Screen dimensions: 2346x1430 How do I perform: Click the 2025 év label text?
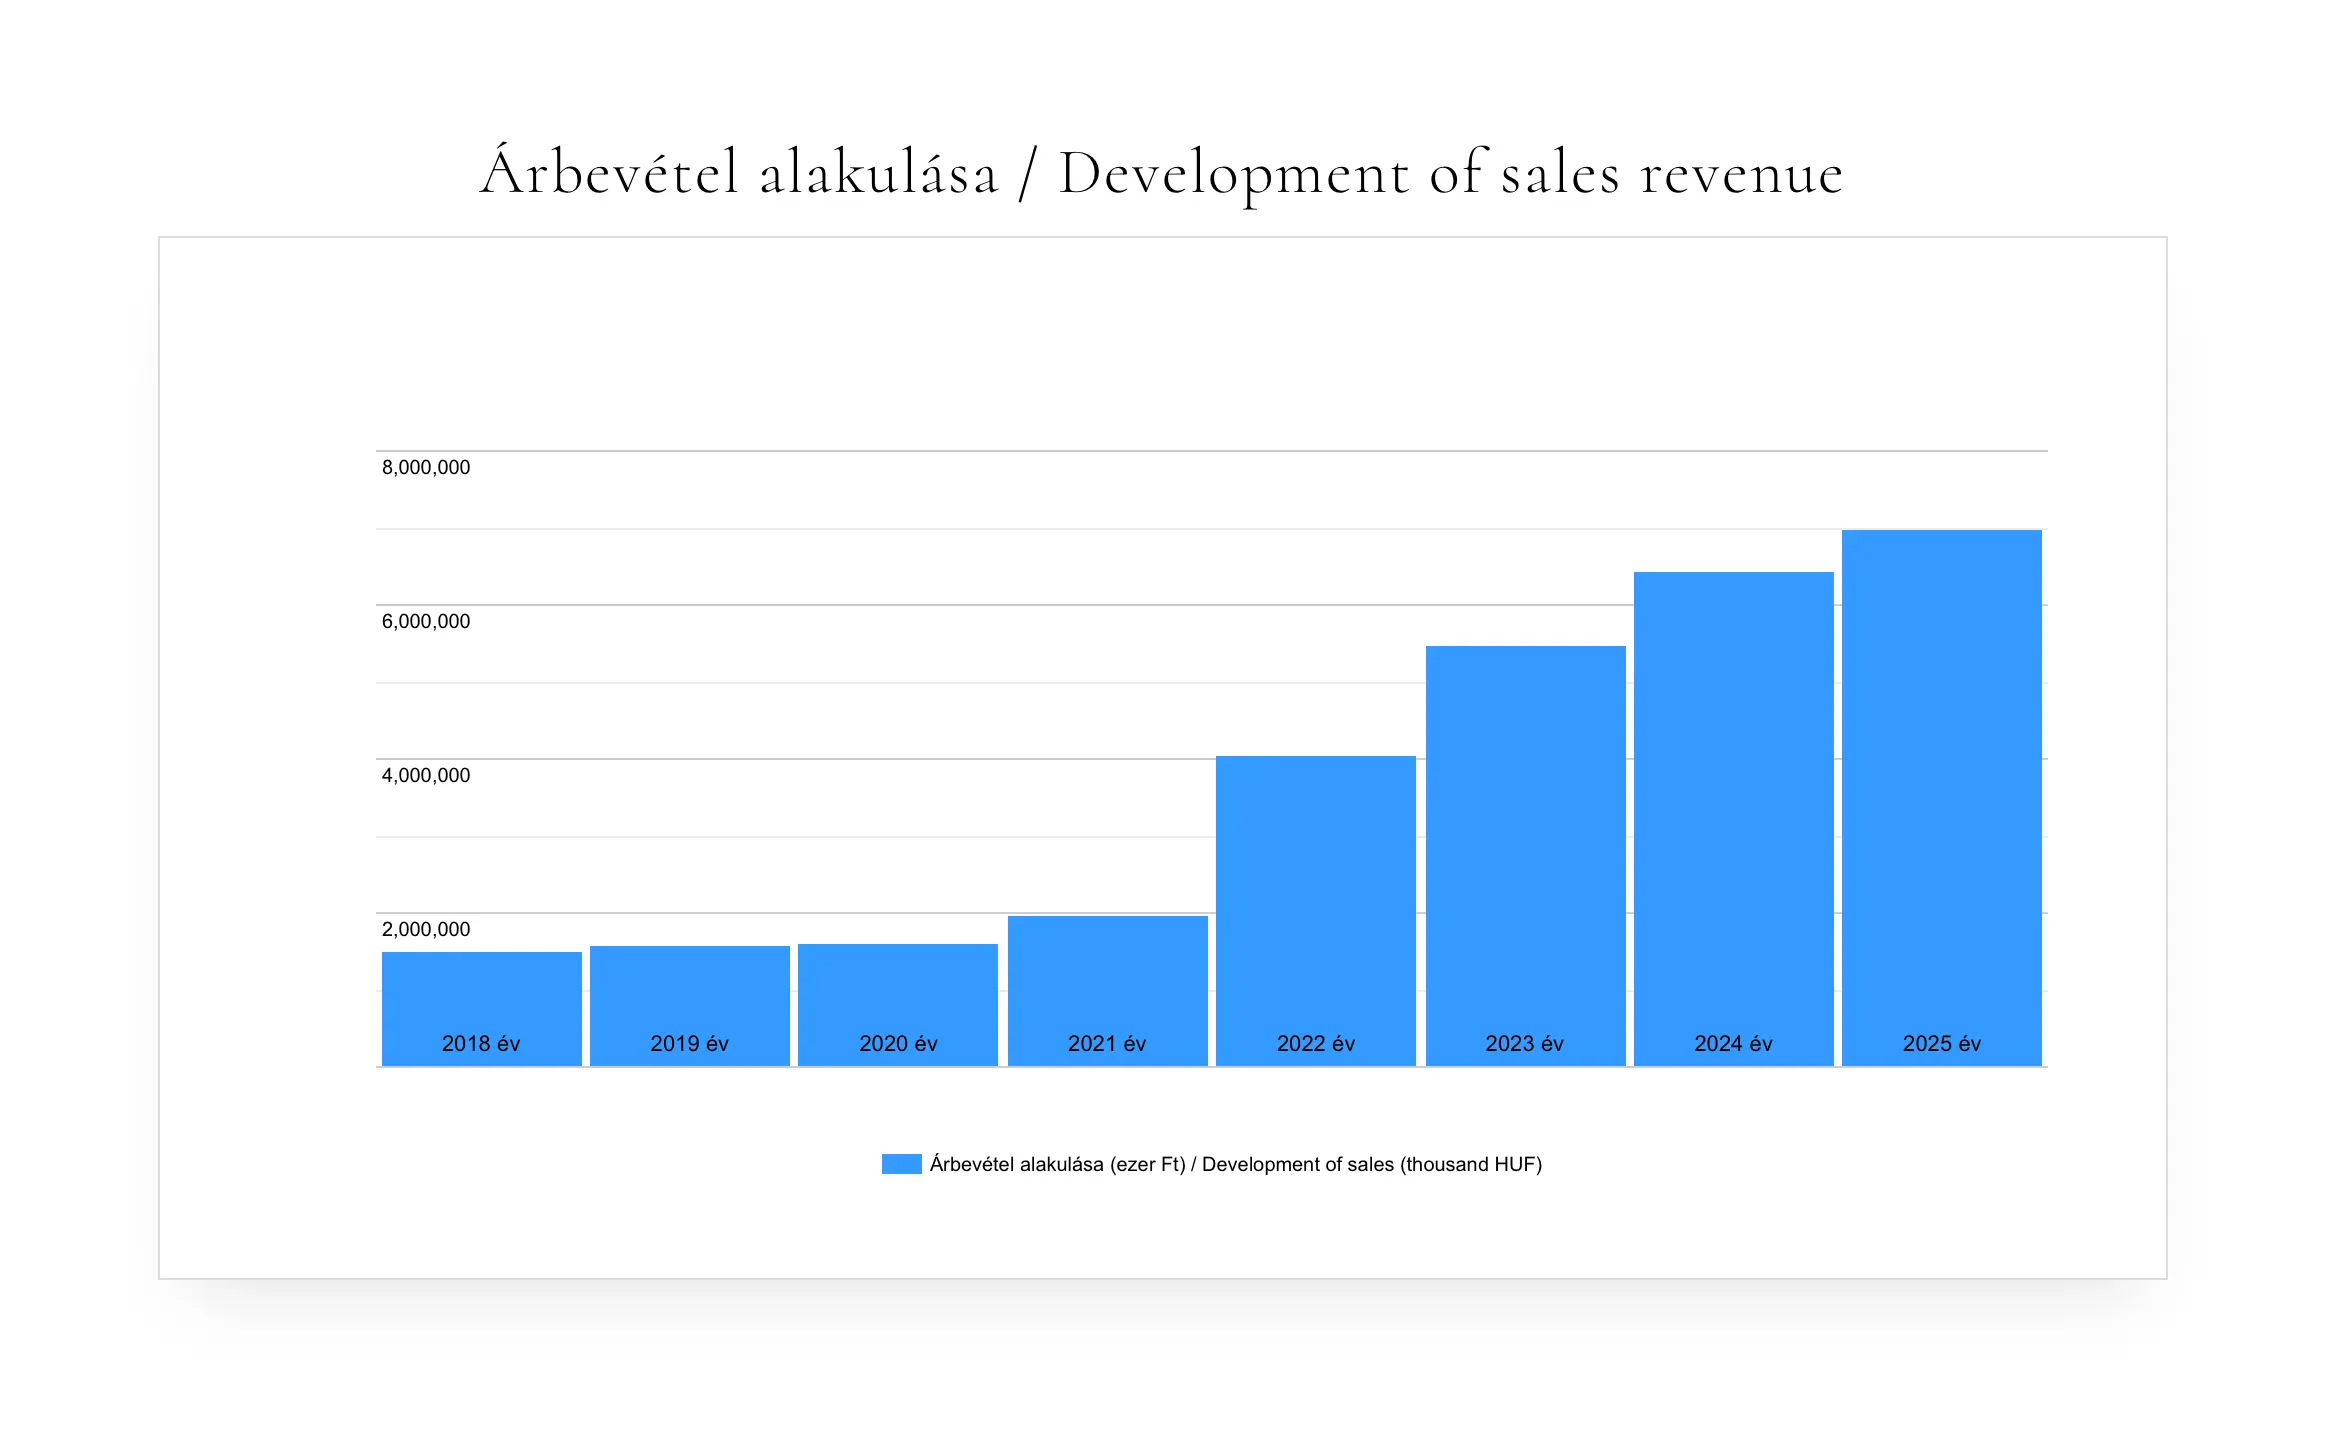pos(1941,1043)
